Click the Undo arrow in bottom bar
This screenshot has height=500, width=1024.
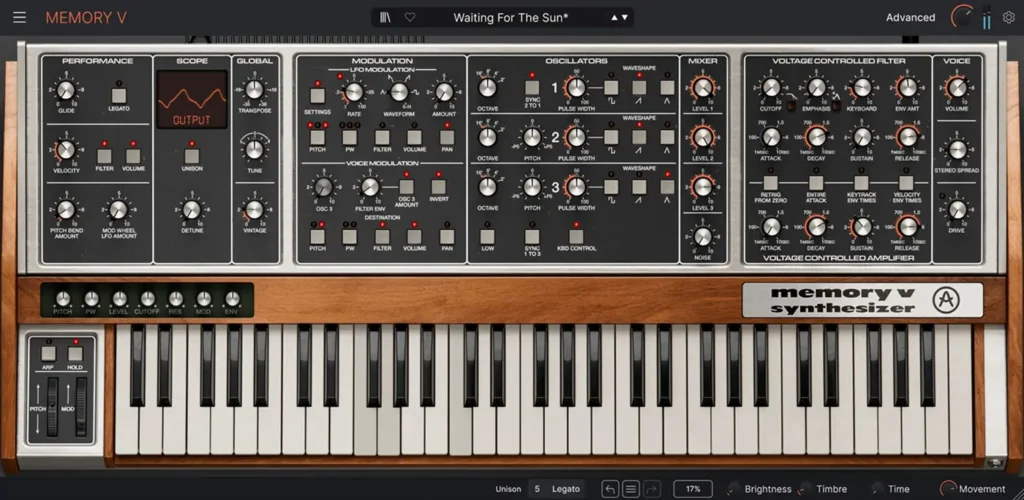(x=609, y=489)
